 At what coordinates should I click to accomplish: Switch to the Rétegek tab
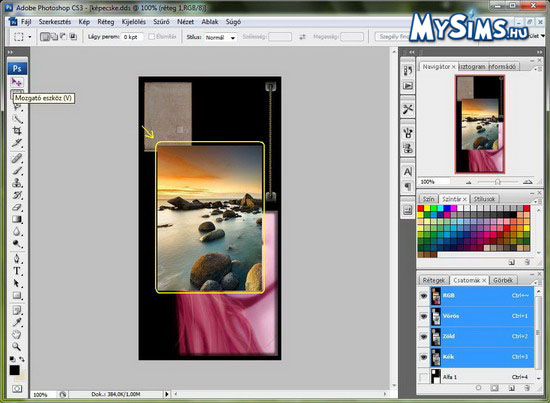[x=434, y=280]
